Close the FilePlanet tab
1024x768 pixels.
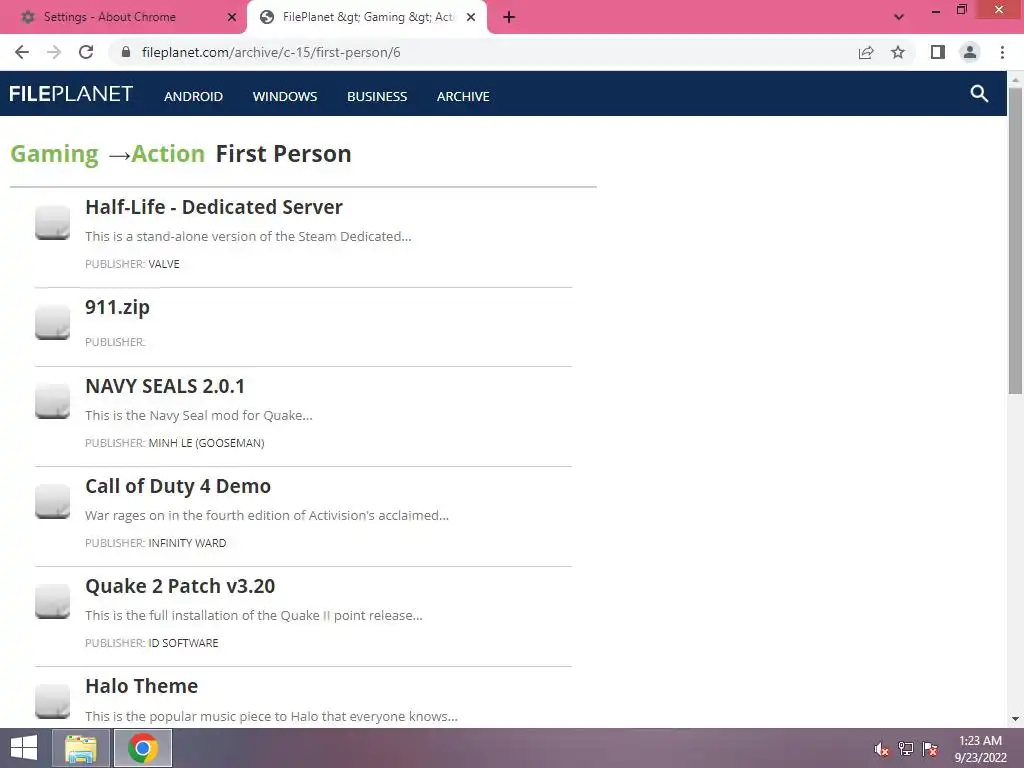[x=471, y=17]
